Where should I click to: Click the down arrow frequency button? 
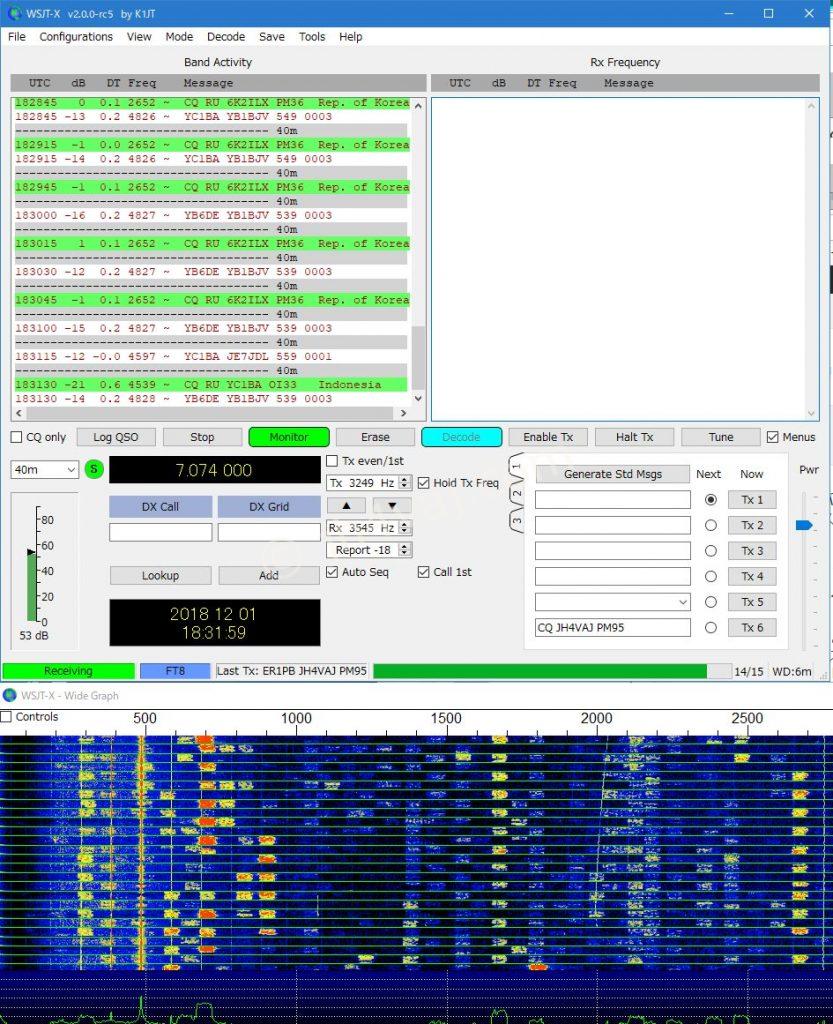392,505
